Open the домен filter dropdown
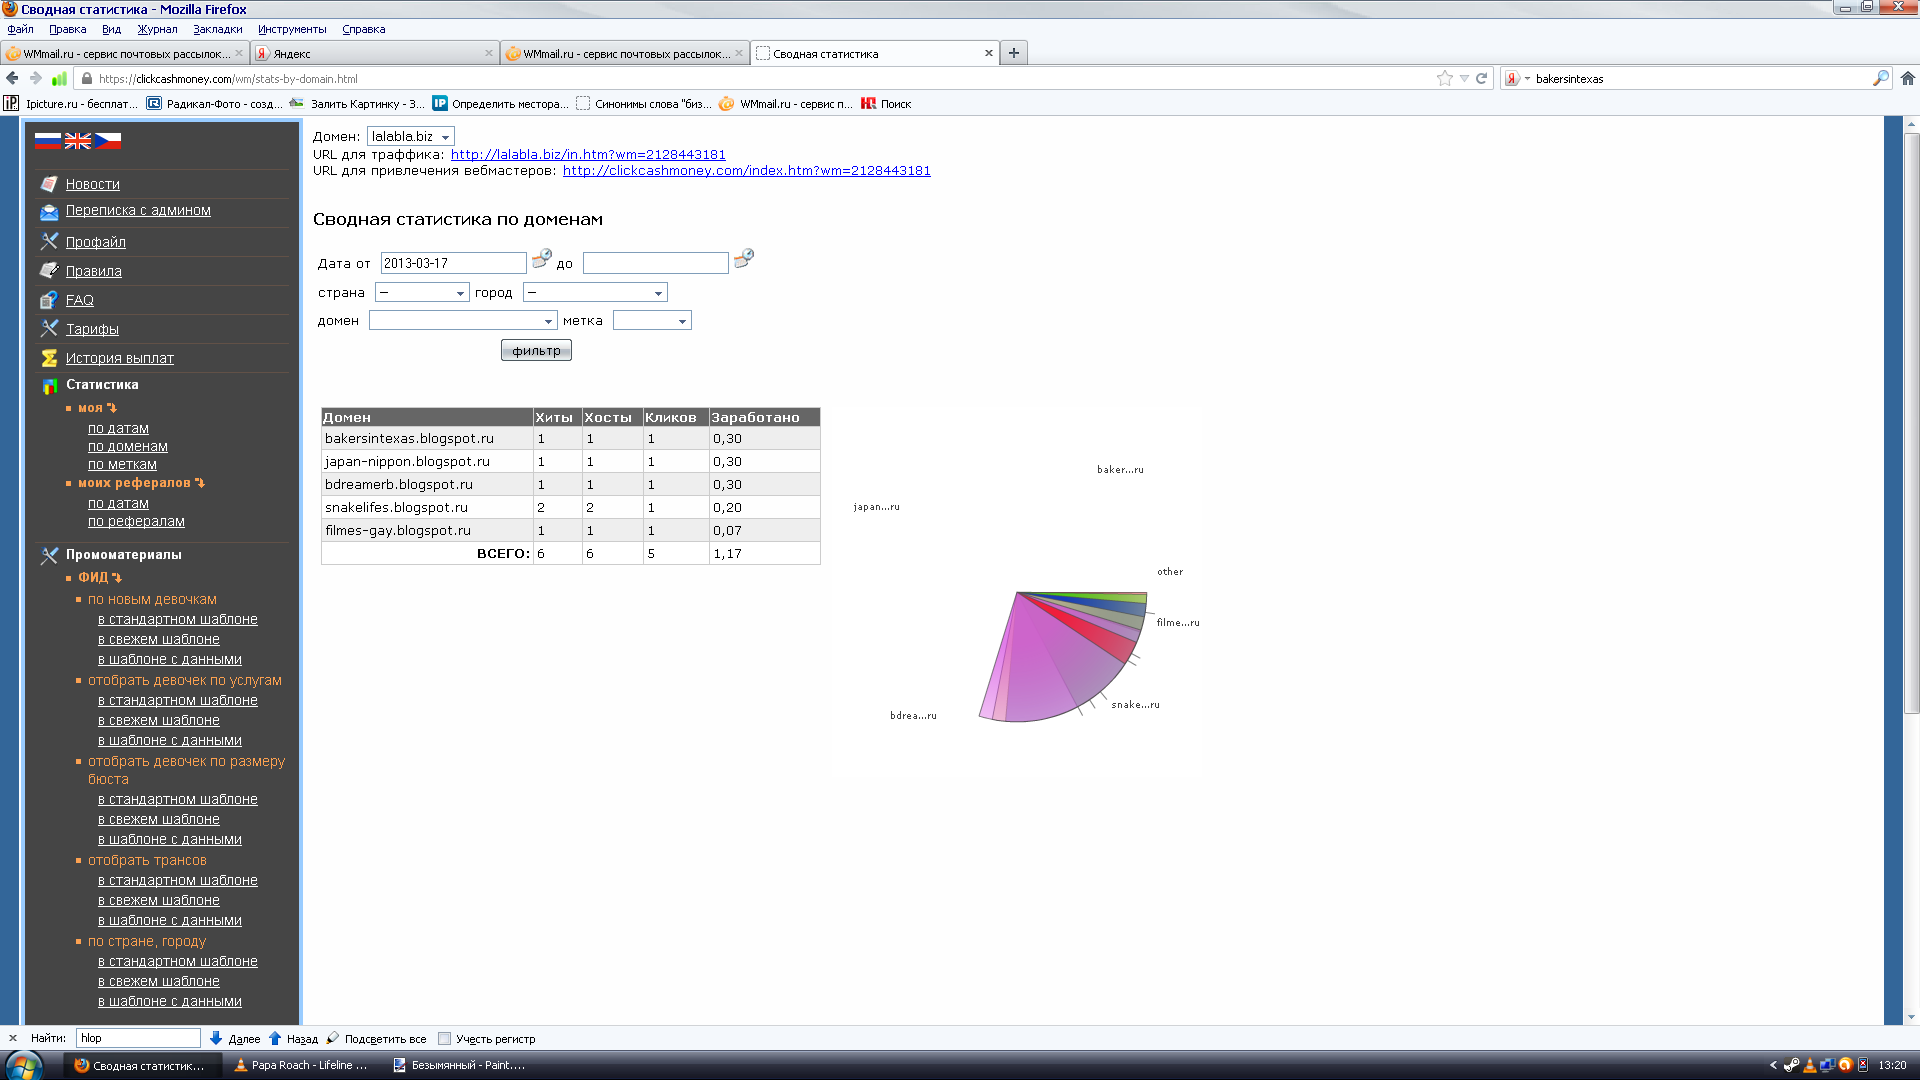 (x=463, y=320)
